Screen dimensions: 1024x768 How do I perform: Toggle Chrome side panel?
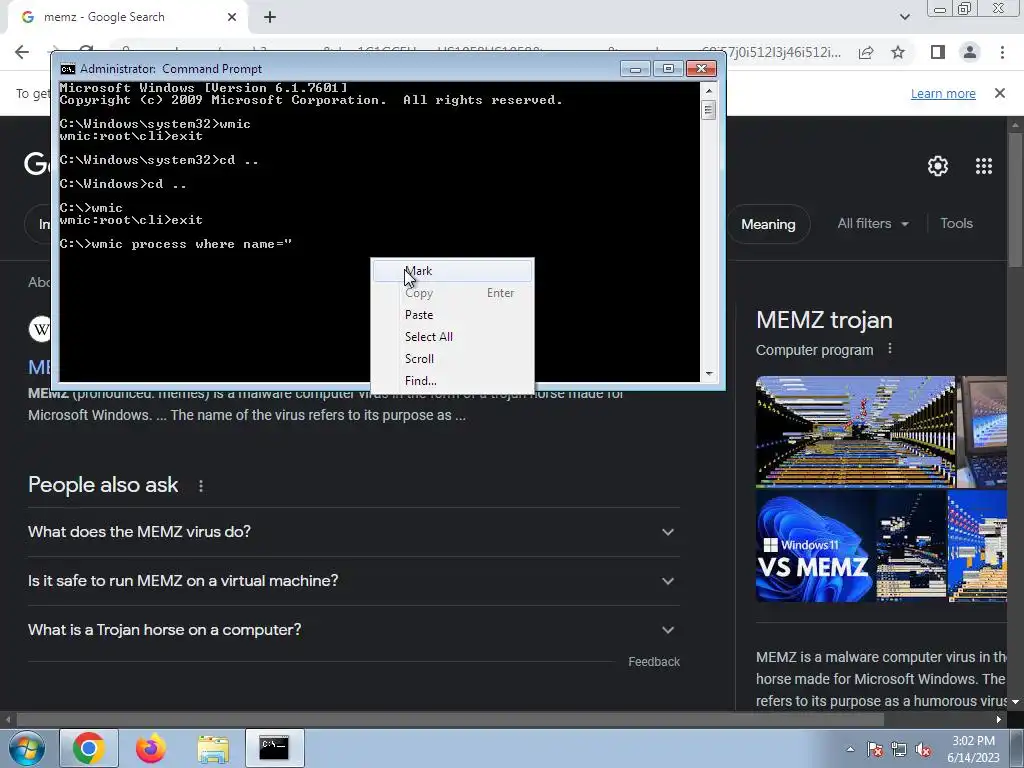938,52
